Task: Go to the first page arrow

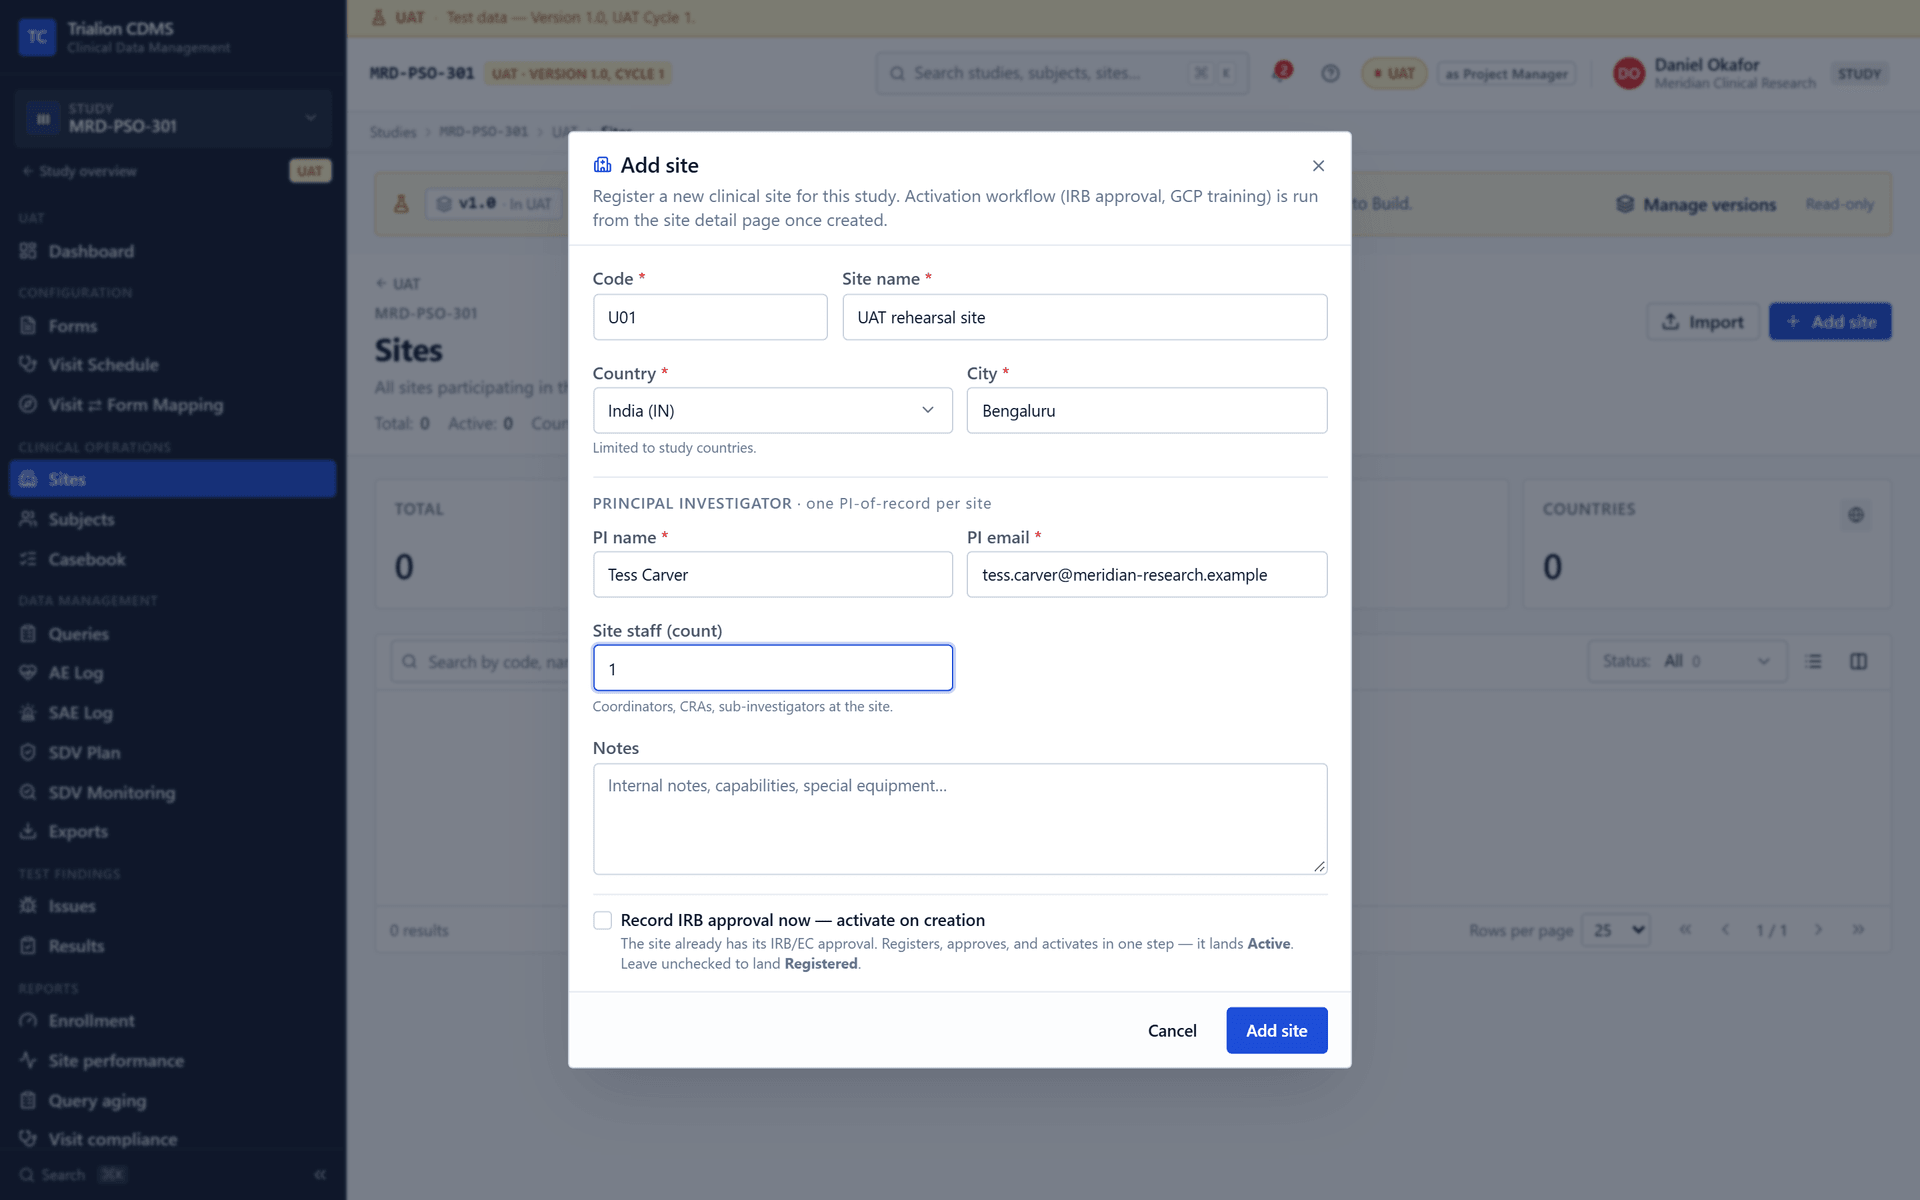Action: point(1685,930)
